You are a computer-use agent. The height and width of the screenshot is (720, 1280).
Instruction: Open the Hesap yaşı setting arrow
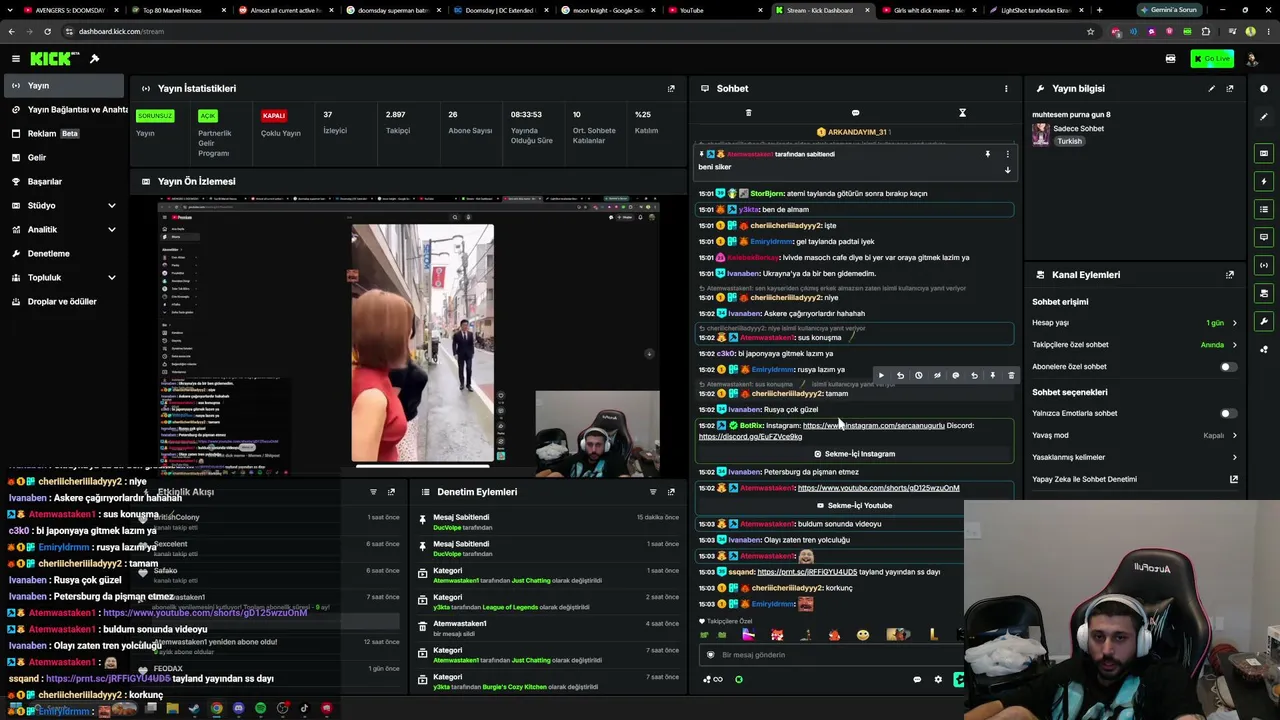click(1234, 323)
